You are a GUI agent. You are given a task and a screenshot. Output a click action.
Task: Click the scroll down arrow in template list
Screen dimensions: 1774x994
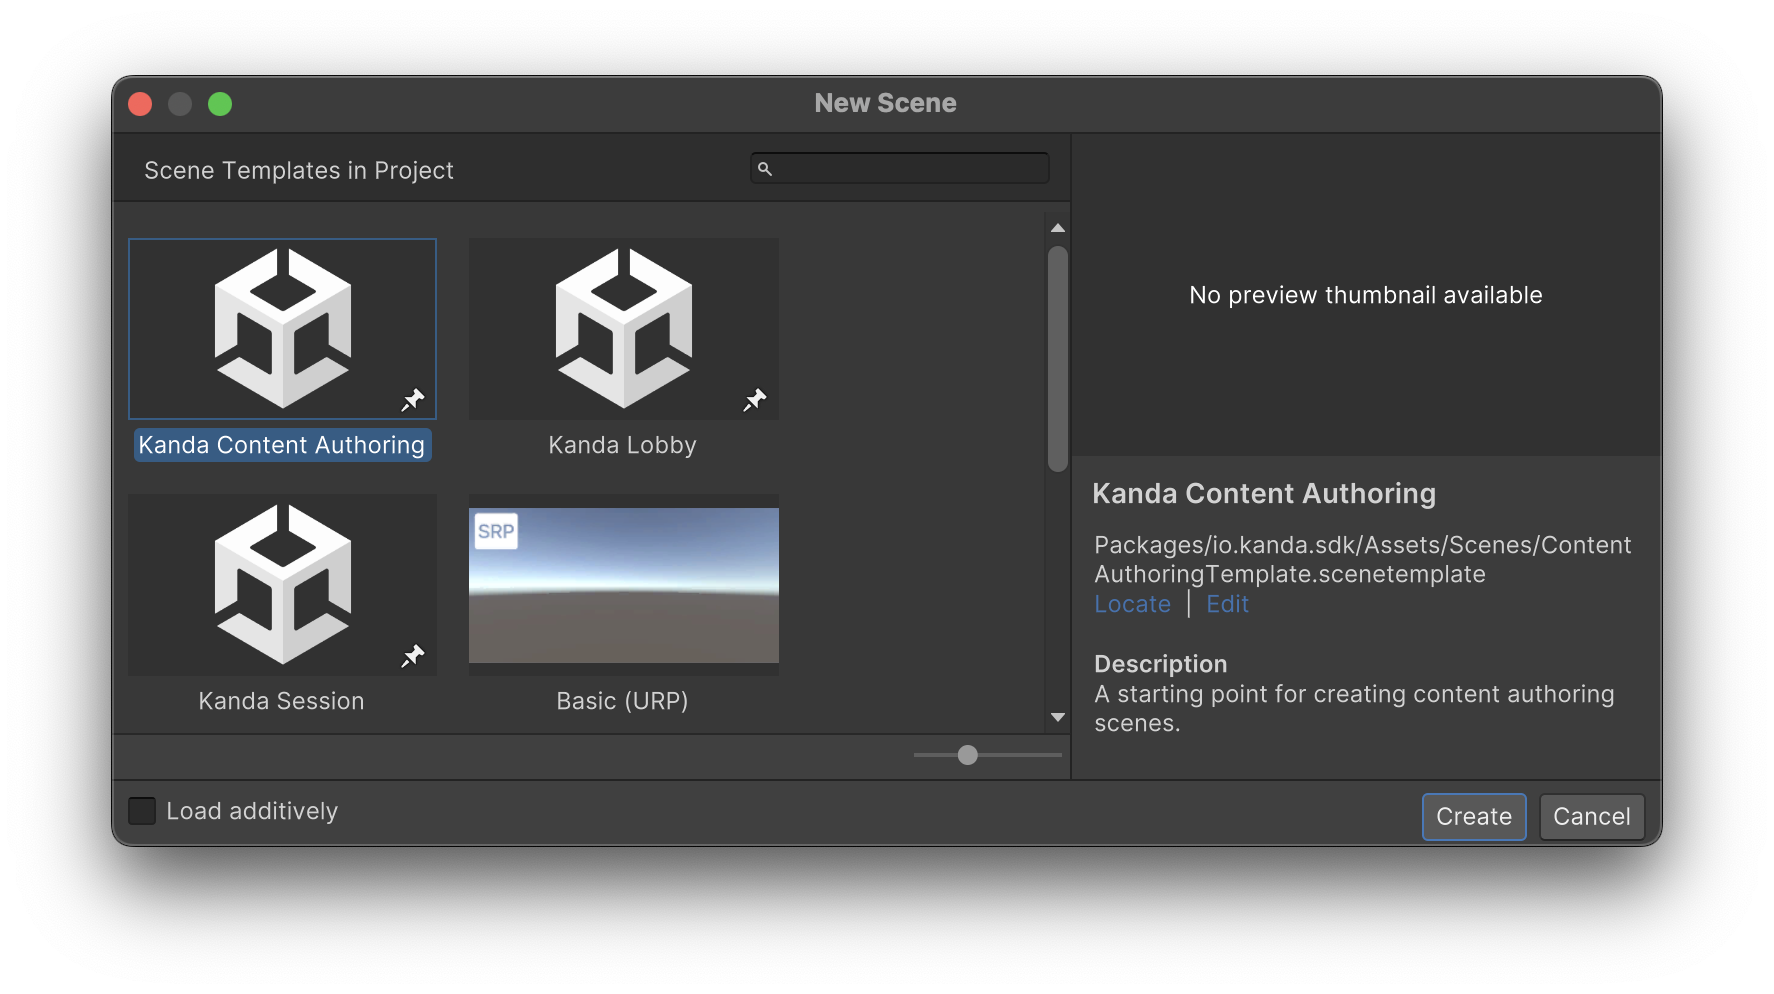(1058, 717)
